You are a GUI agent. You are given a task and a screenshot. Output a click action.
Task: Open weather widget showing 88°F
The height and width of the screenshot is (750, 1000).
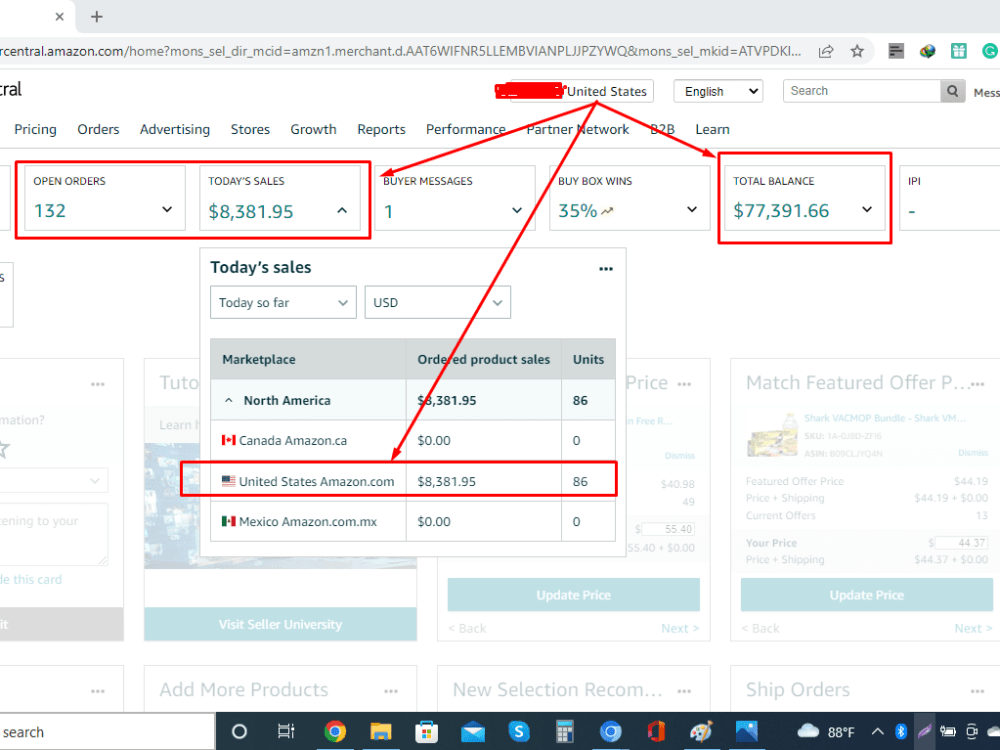825,732
